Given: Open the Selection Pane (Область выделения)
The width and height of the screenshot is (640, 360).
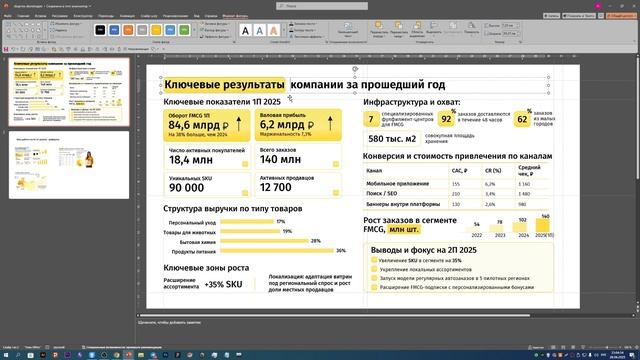Looking at the screenshot, I should coord(417,30).
